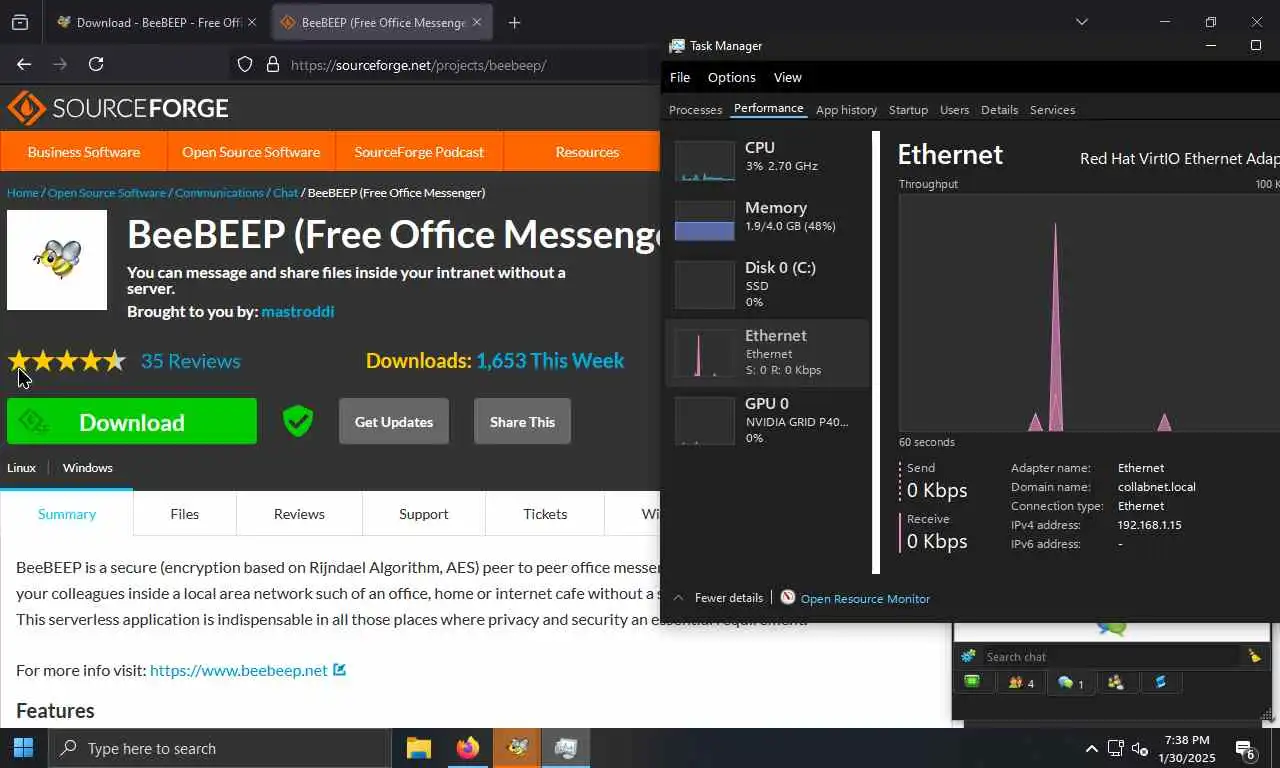Switch to the Processes tab
Viewport: 1280px width, 768px height.
[x=695, y=110]
